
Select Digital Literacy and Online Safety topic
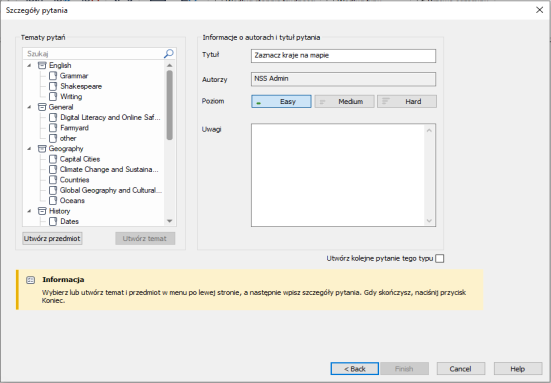click(x=110, y=117)
